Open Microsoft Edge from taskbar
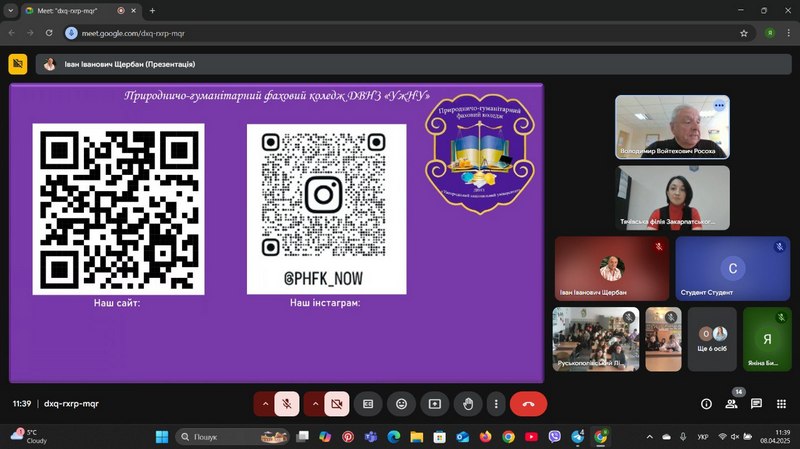800x449 pixels. (393, 437)
